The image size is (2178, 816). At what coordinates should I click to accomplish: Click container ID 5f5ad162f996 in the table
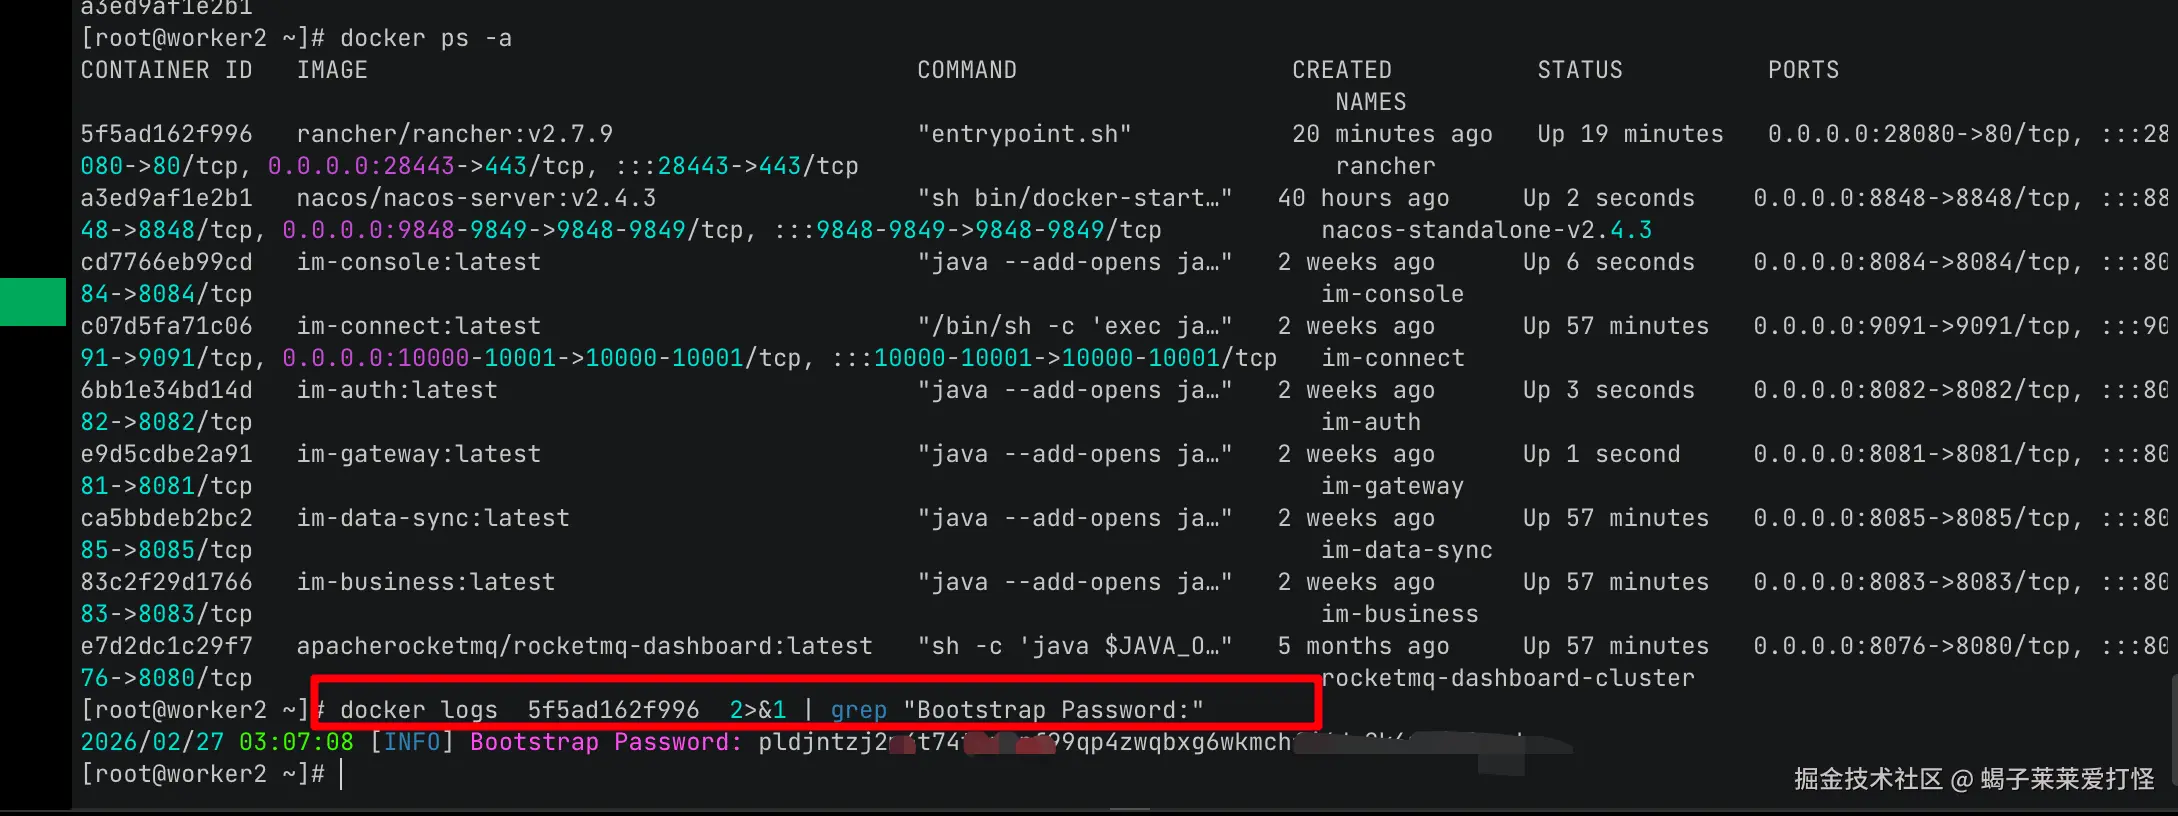coord(166,134)
